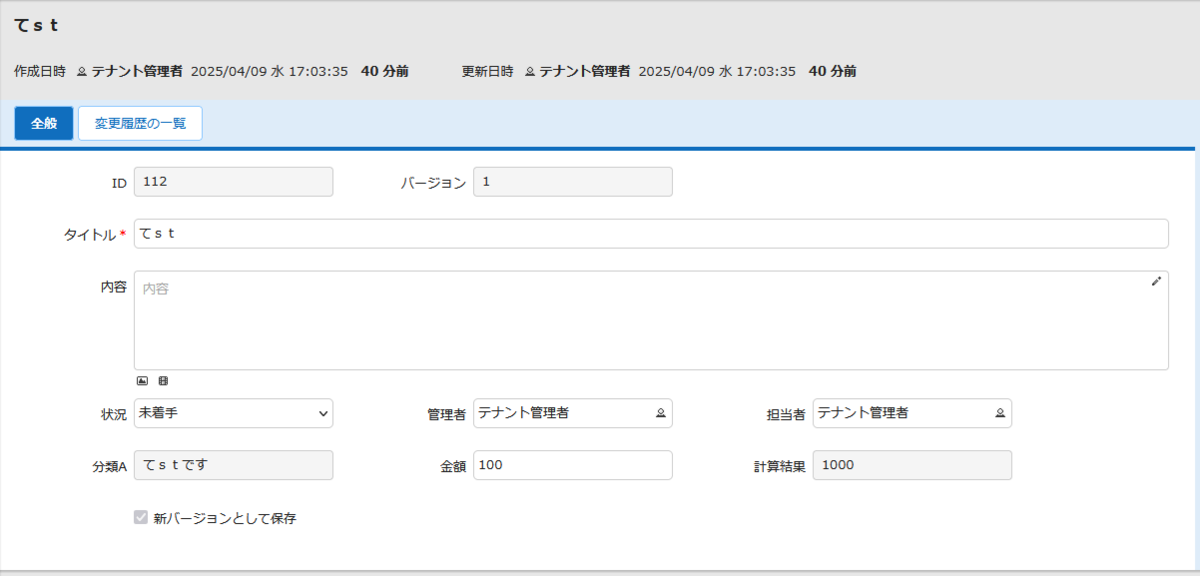Click the image insert icon below 内容
This screenshot has width=1200, height=576.
tap(142, 381)
